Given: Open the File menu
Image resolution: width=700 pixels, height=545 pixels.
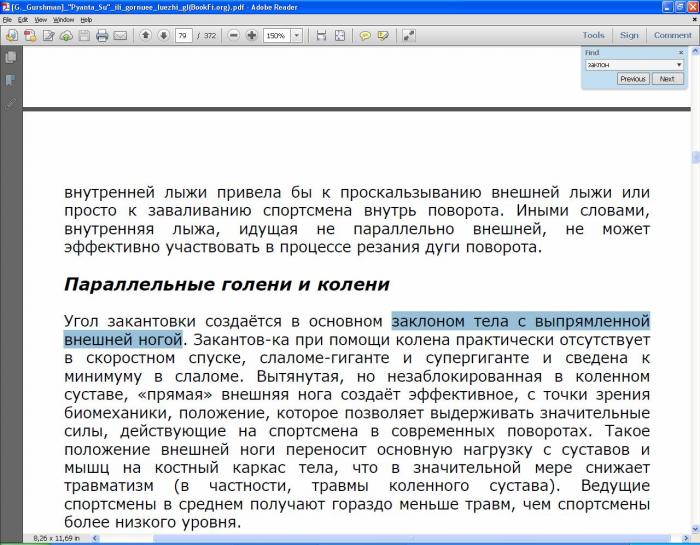Looking at the screenshot, I should pyautogui.click(x=7, y=20).
